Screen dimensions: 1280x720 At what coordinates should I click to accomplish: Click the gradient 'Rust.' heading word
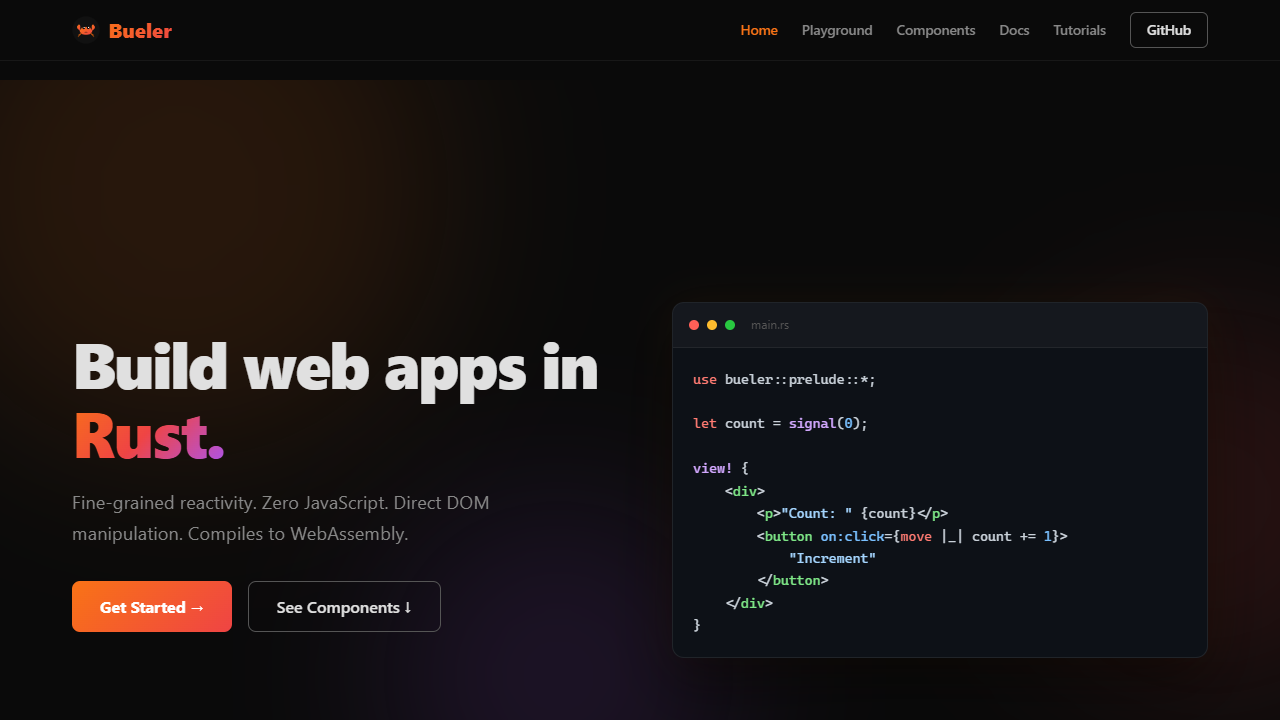click(x=149, y=437)
